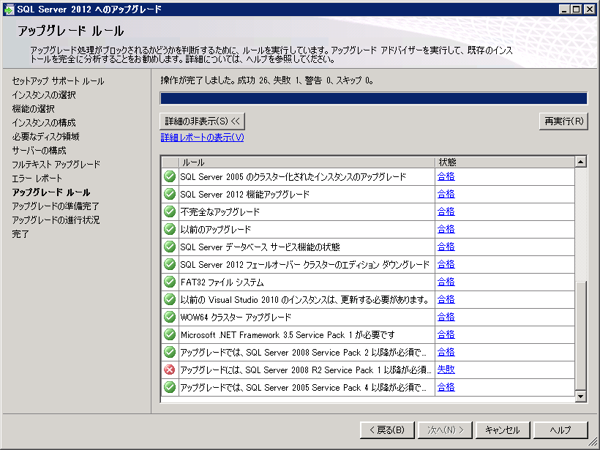Click the completed blue progress bar
600x450 pixels.
(373, 98)
